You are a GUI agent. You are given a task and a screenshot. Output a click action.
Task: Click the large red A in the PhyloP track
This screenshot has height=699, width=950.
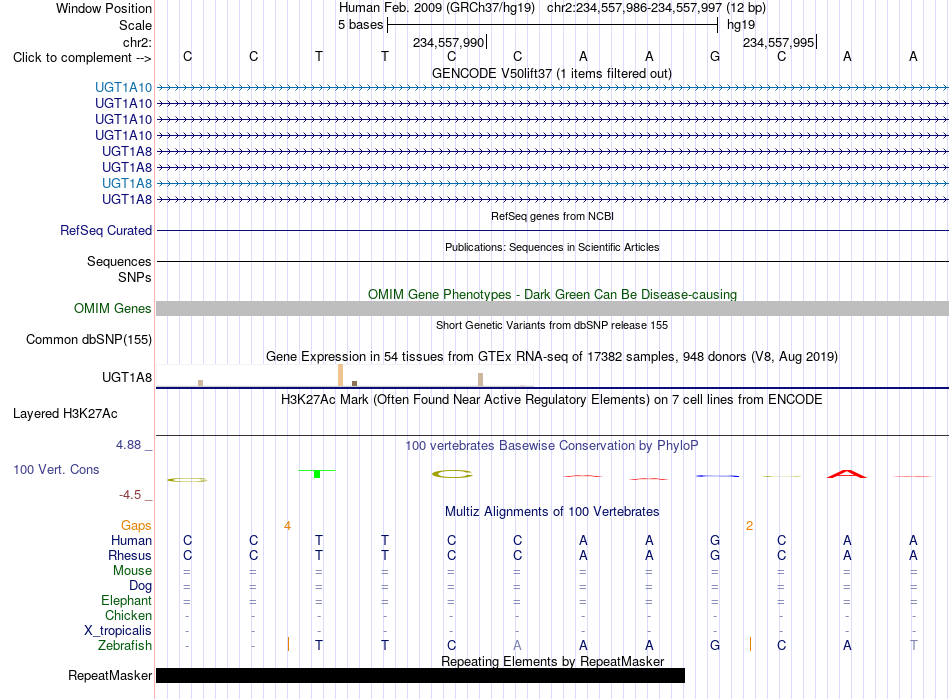[847, 474]
